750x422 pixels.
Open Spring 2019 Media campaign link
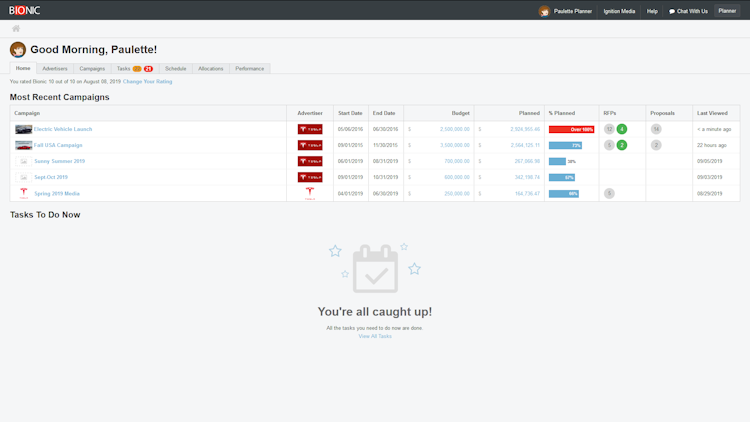point(57,194)
